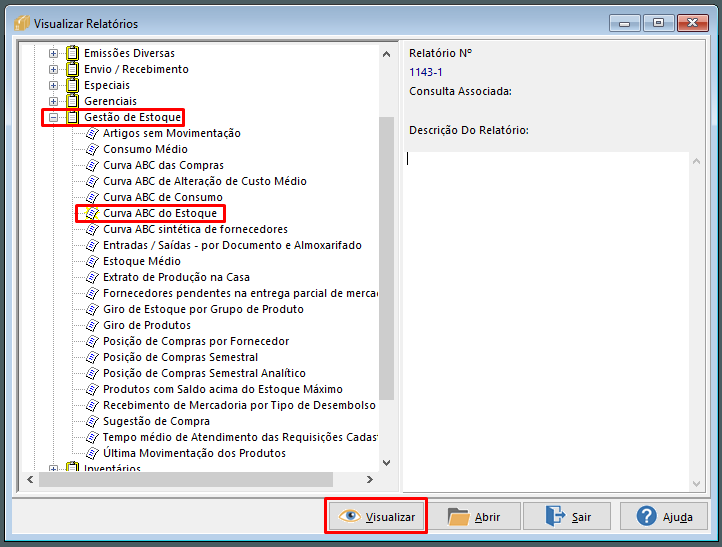Open Ajuda help button
Image resolution: width=722 pixels, height=547 pixels.
pos(663,517)
